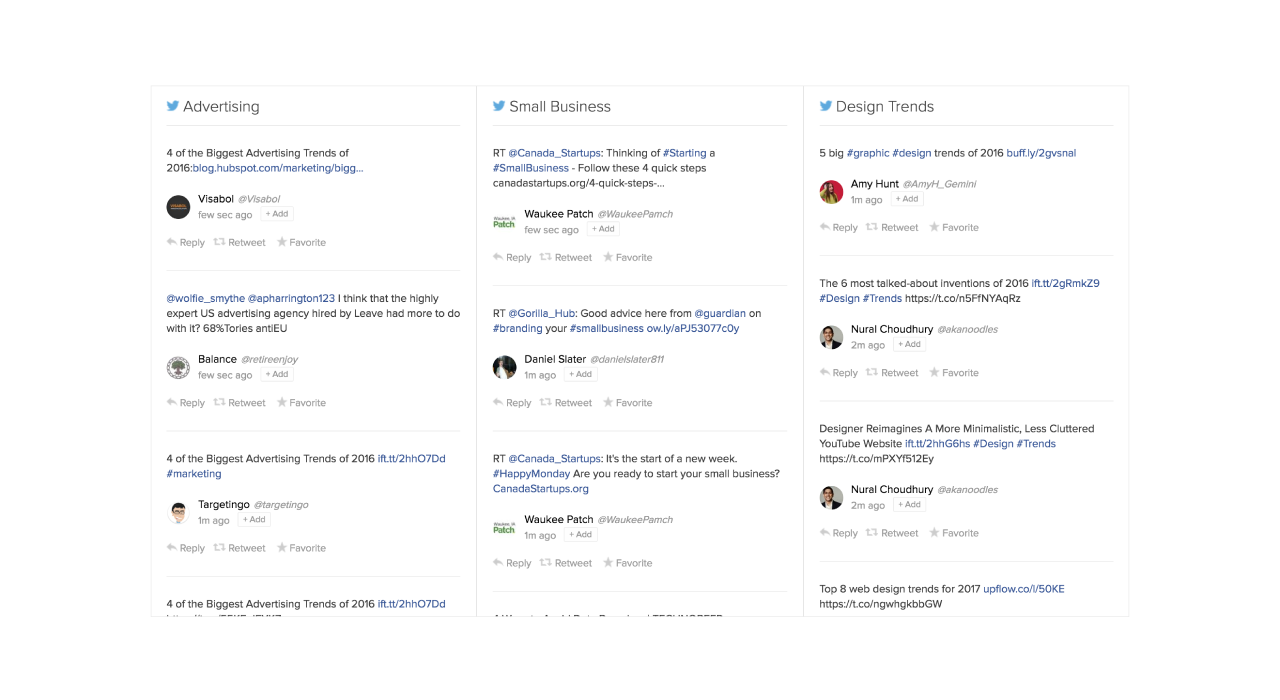This screenshot has width=1280, height=700.
Task: Open the @apharrington123 mention
Action: (291, 298)
